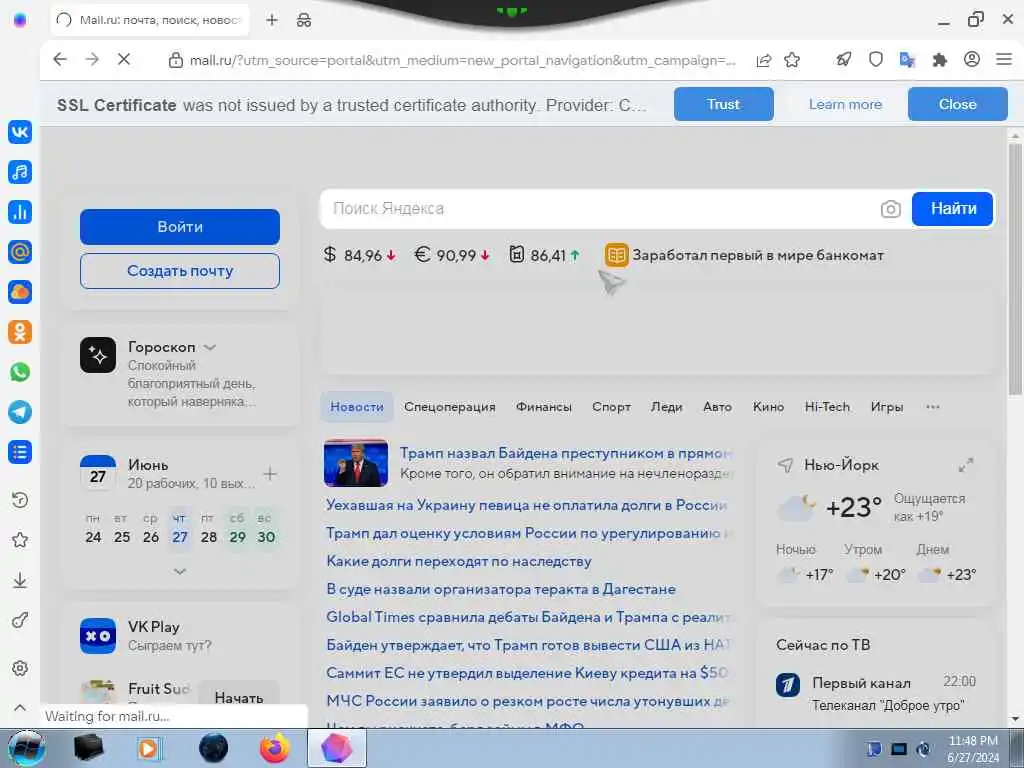The image size is (1024, 768).
Task: Open the guitar-shaped sidebar icon
Action: (x=20, y=620)
